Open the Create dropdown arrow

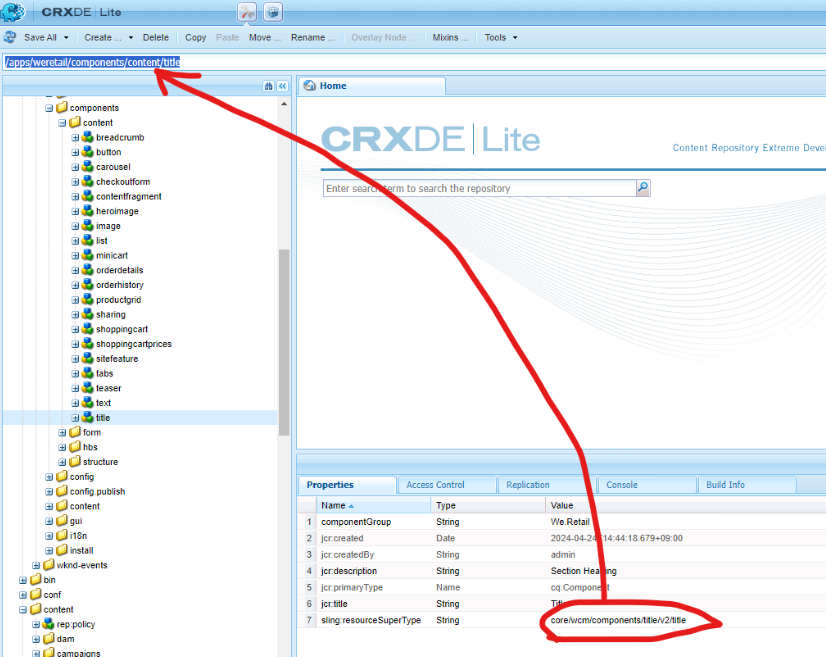point(131,37)
